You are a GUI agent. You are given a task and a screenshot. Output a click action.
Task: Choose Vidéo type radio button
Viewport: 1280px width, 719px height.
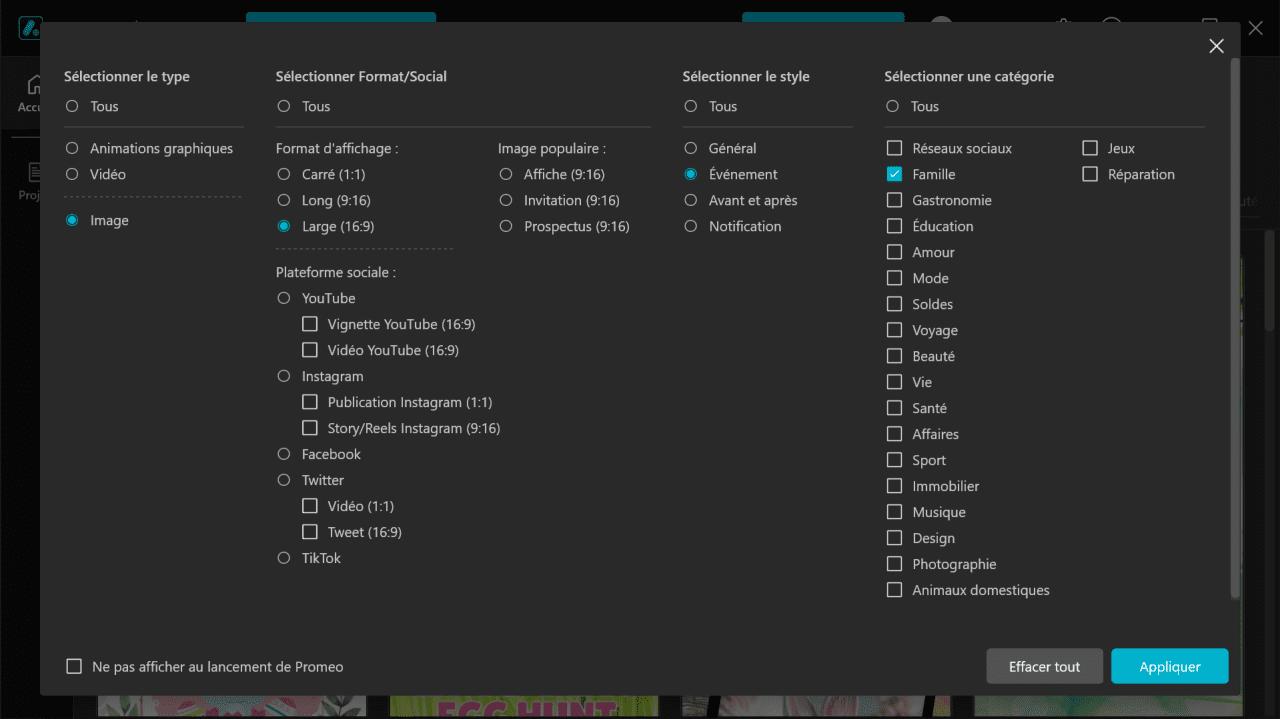(x=72, y=174)
